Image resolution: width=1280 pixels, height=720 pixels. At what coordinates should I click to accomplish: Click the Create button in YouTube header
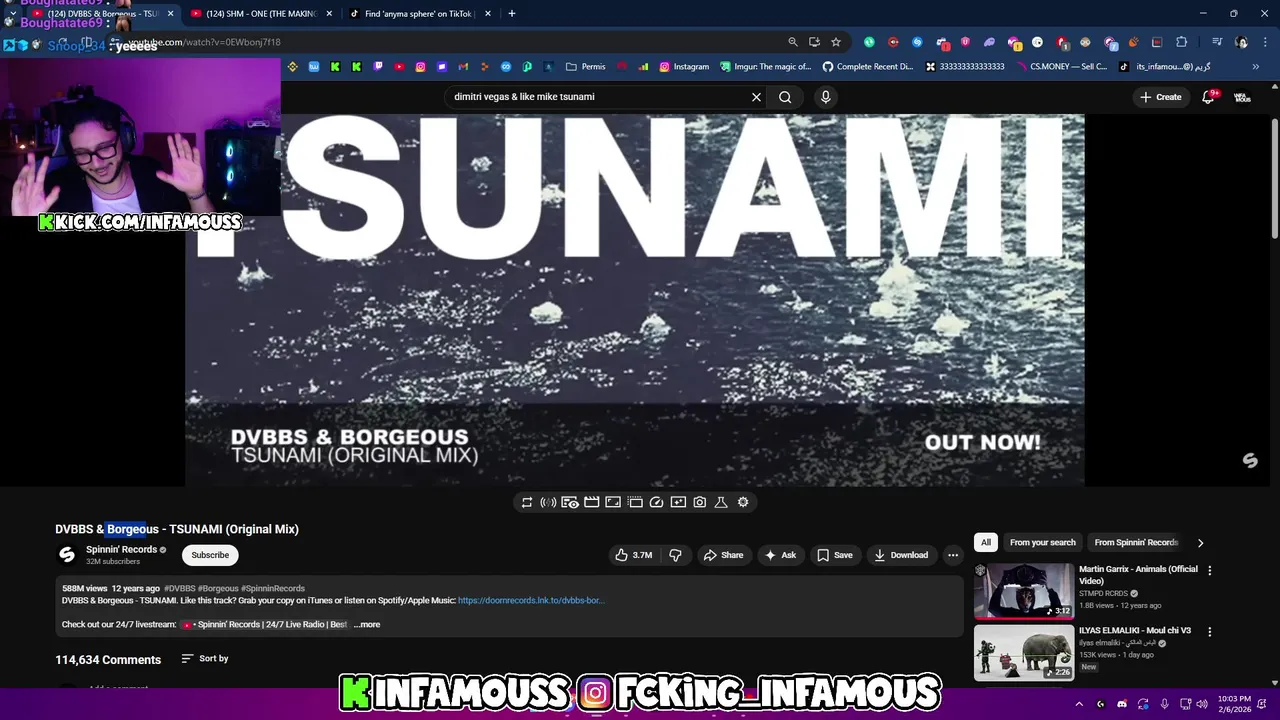(x=1161, y=97)
